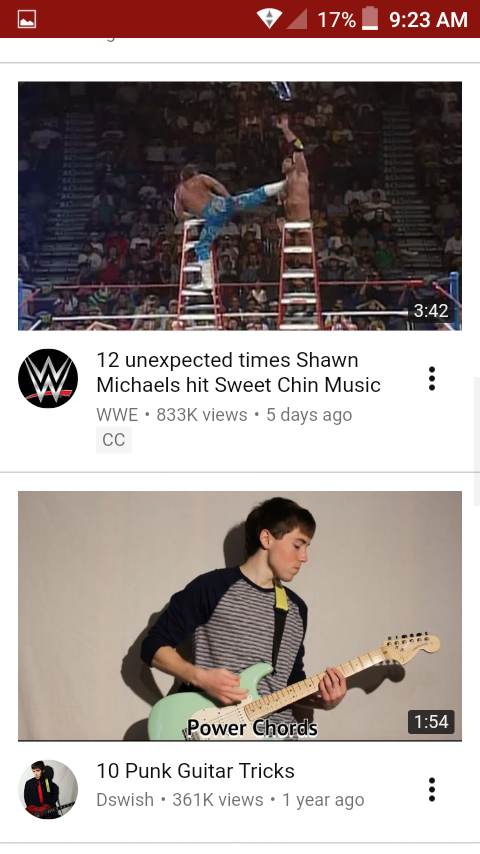The image size is (480, 854).
Task: Tap the 1:54 duration badge
Action: coord(431,722)
